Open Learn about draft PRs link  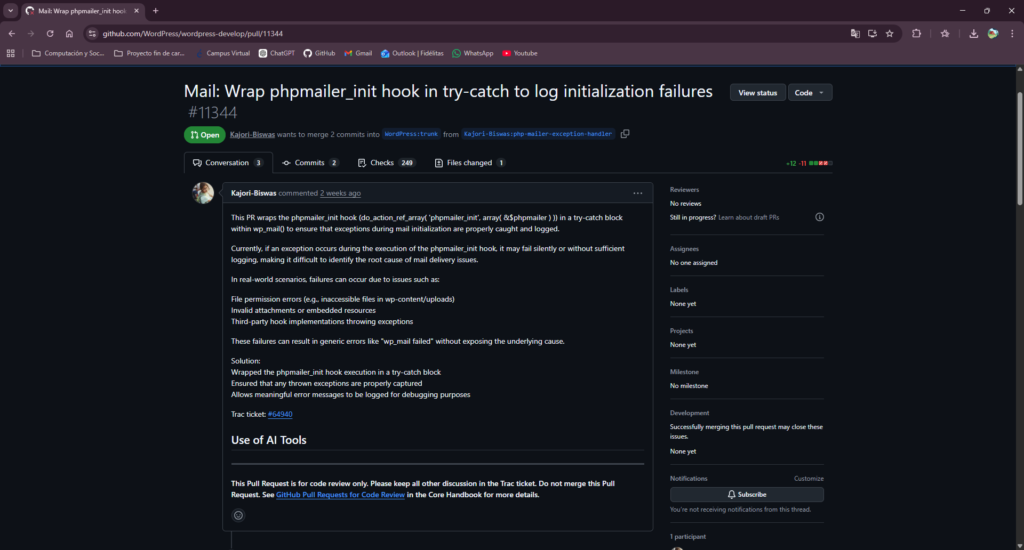coord(748,218)
